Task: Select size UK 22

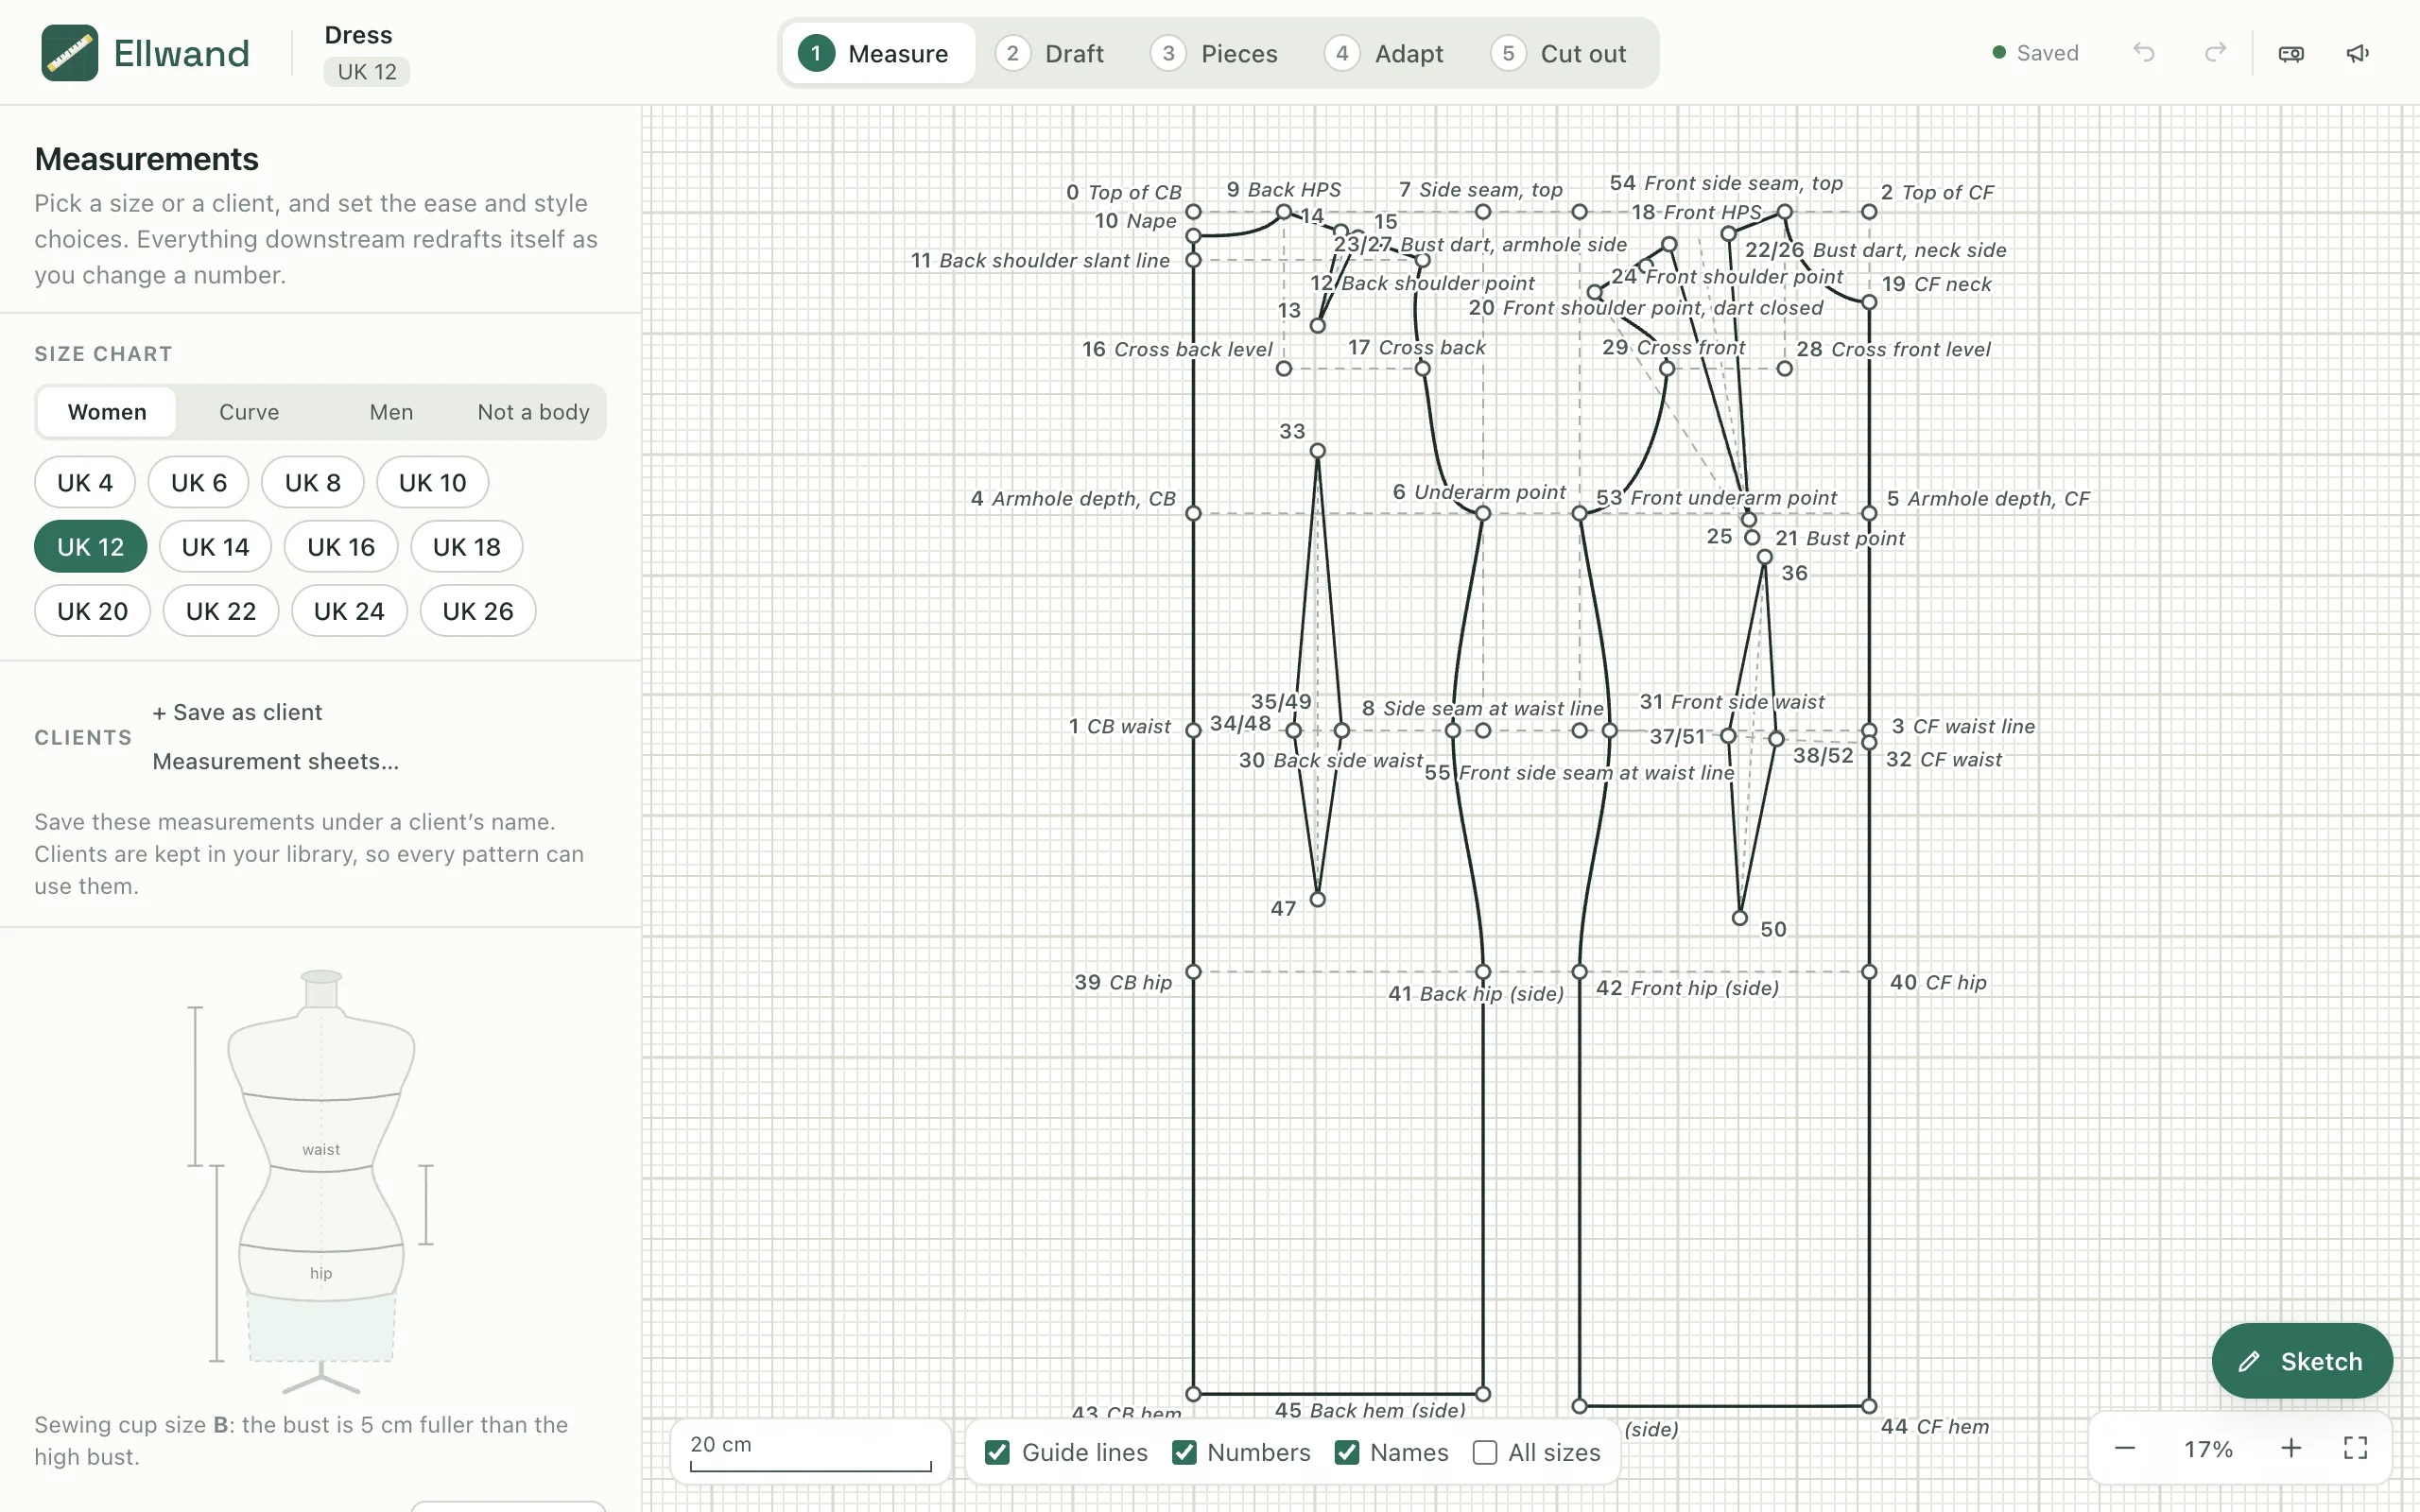Action: (x=221, y=610)
